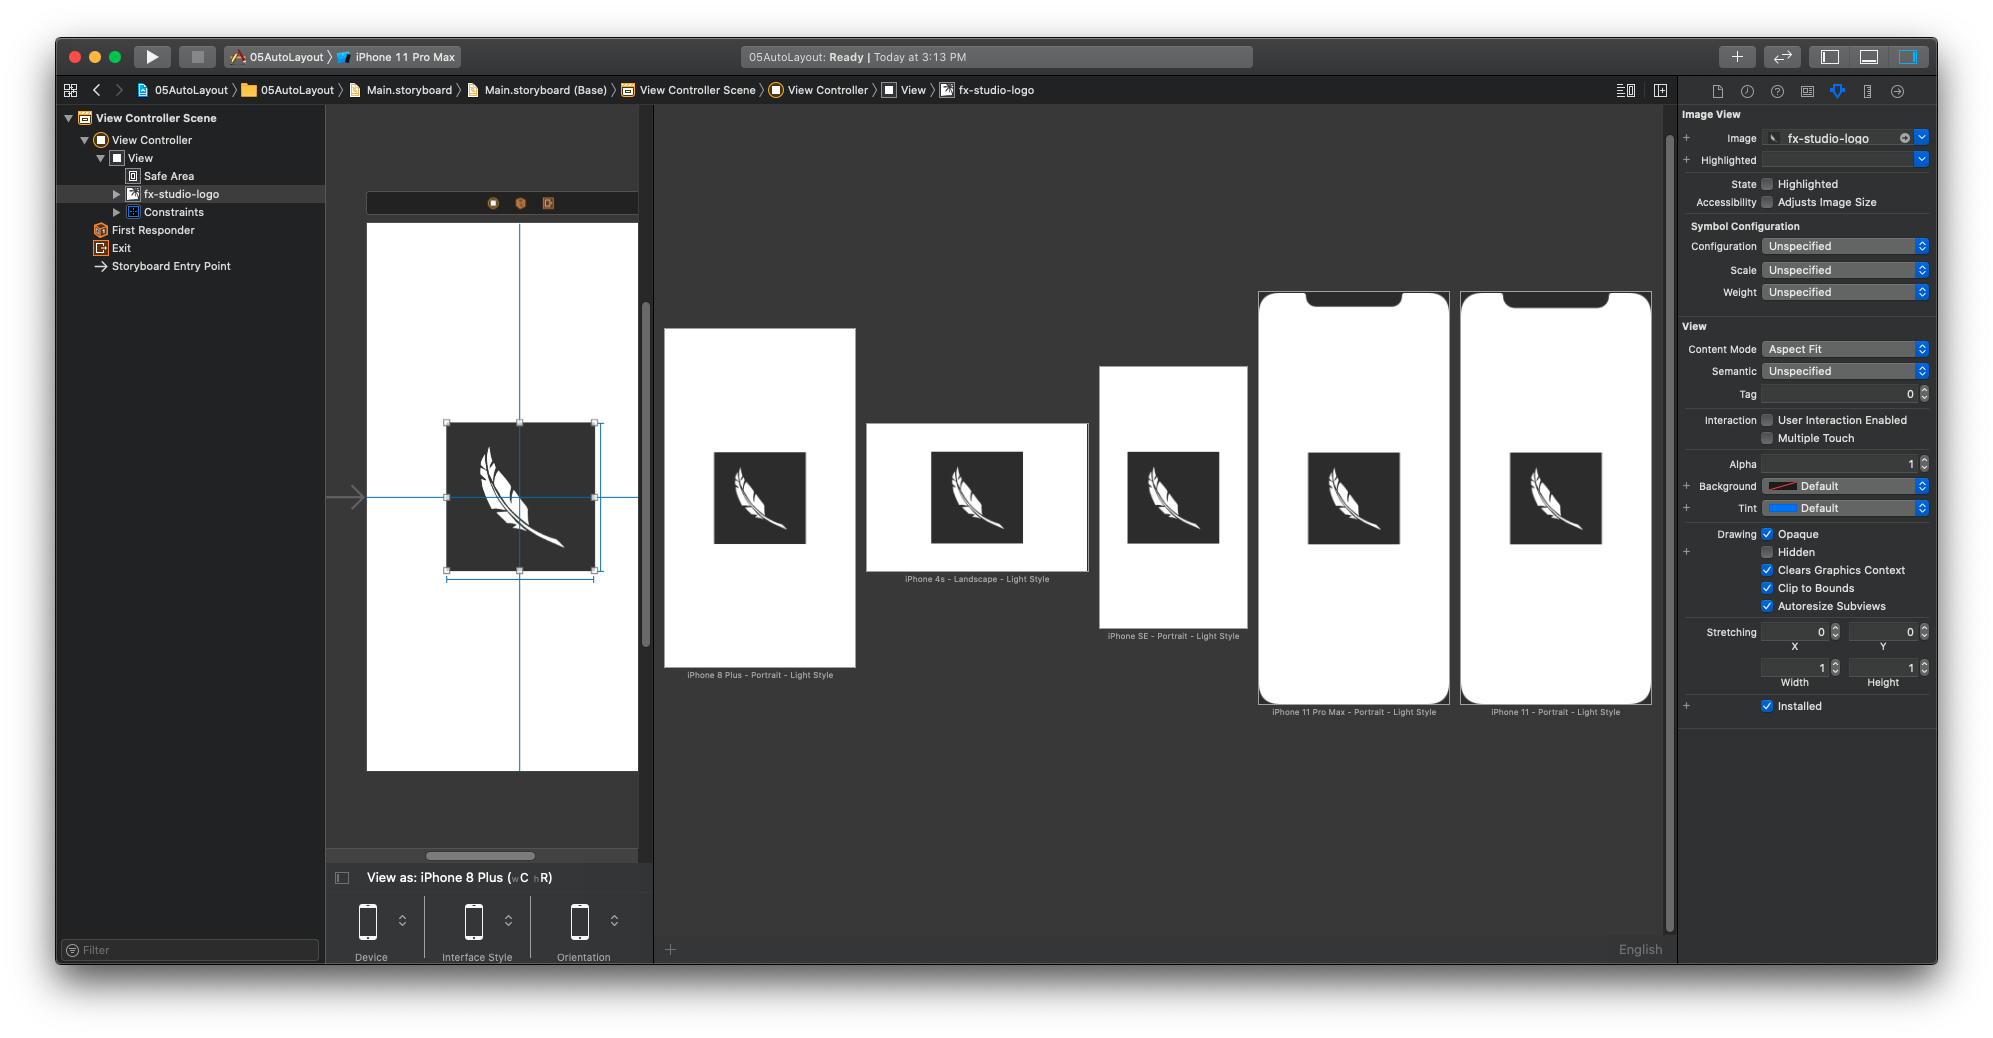Enable Adjusts Image Size checkbox
Screen dimensions: 1993x1038
tap(1767, 202)
